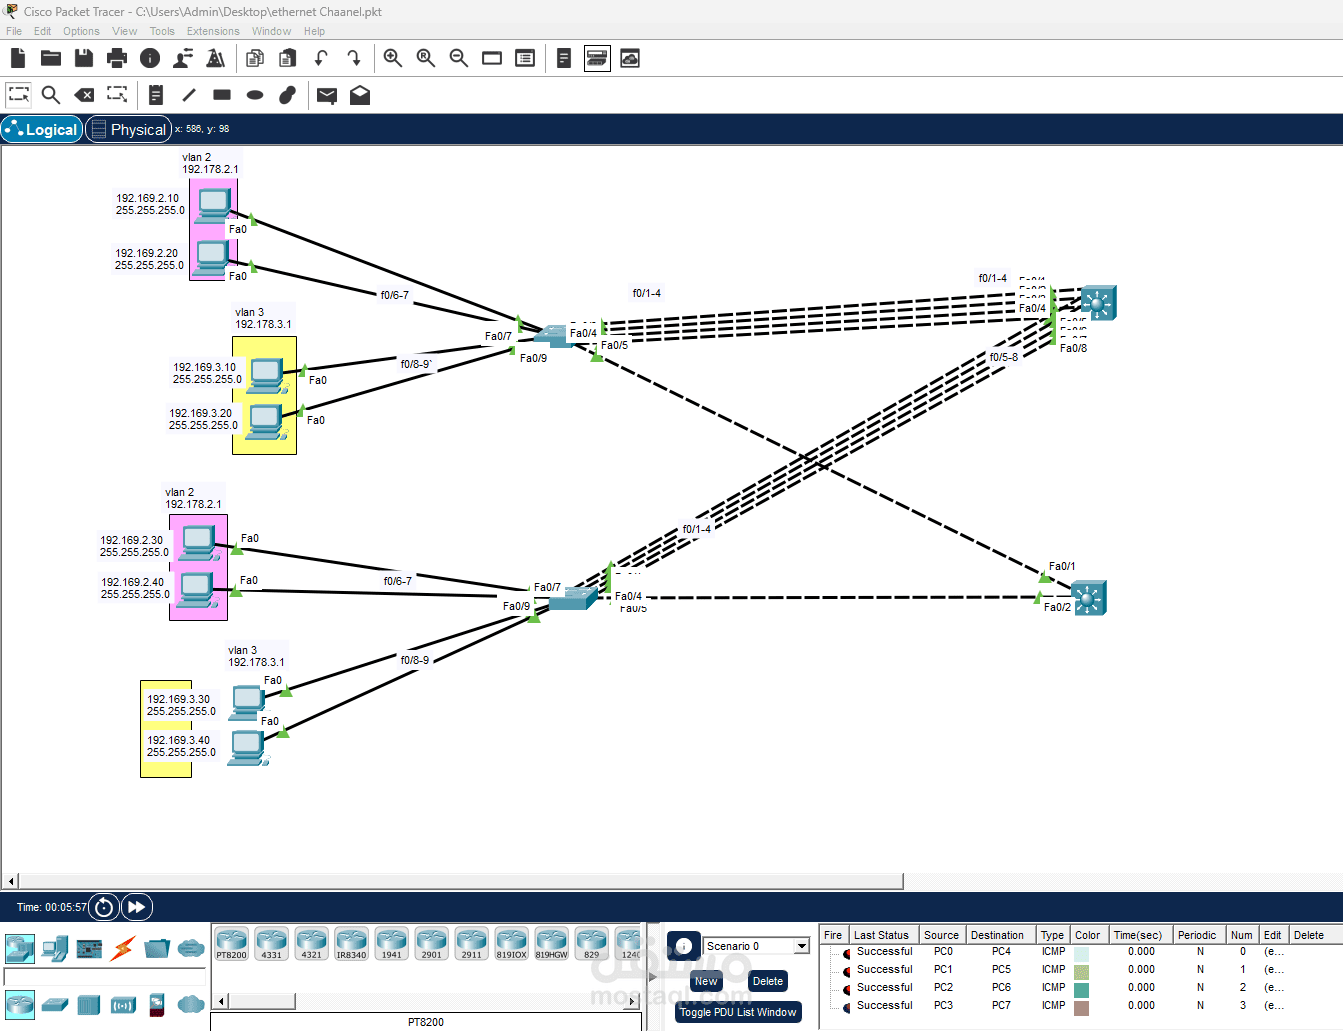Click New to create a scenario
This screenshot has height=1031, width=1343.
tap(705, 981)
